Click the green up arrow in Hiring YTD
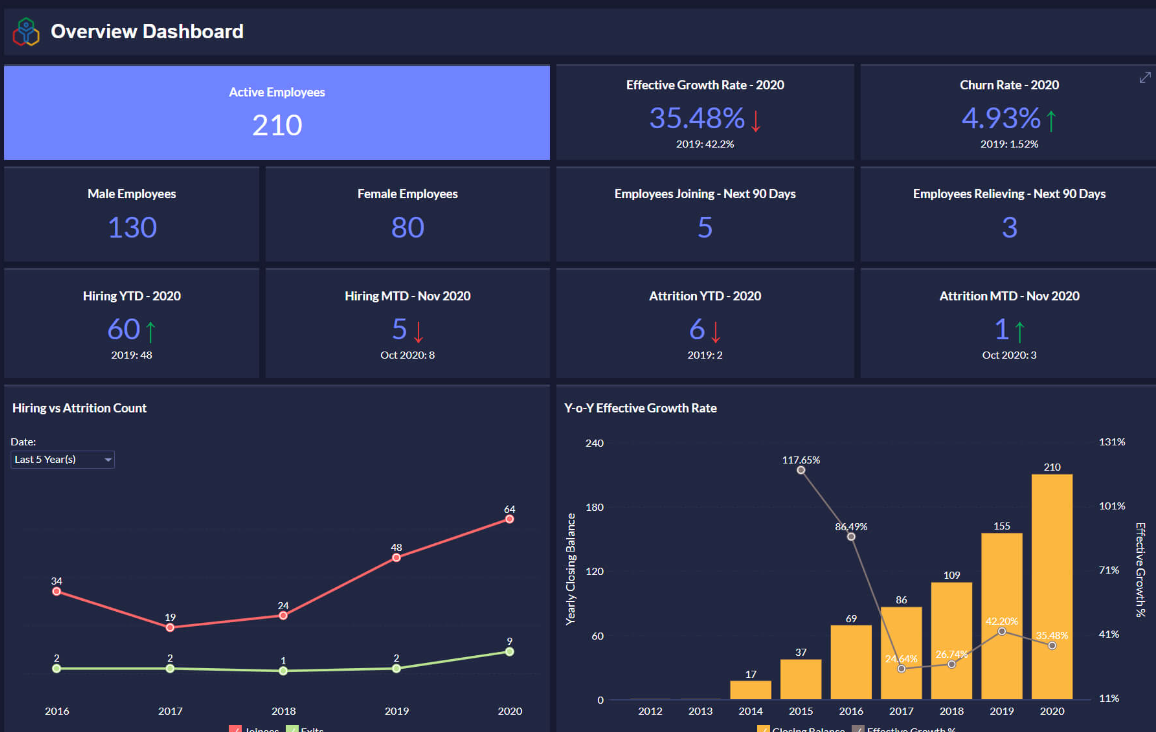The image size is (1156, 732). point(151,330)
